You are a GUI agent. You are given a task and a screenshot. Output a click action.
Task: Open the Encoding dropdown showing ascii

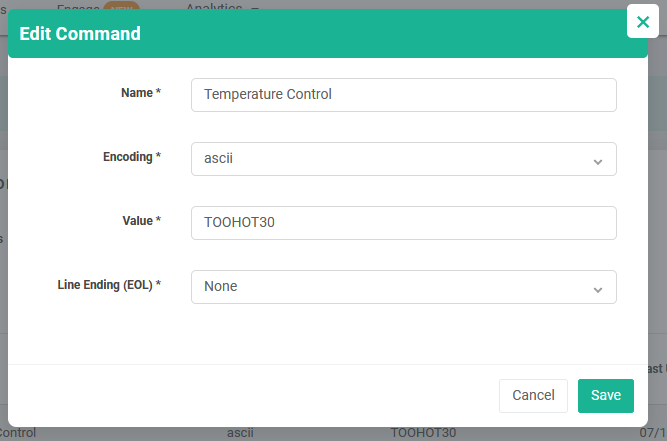403,159
